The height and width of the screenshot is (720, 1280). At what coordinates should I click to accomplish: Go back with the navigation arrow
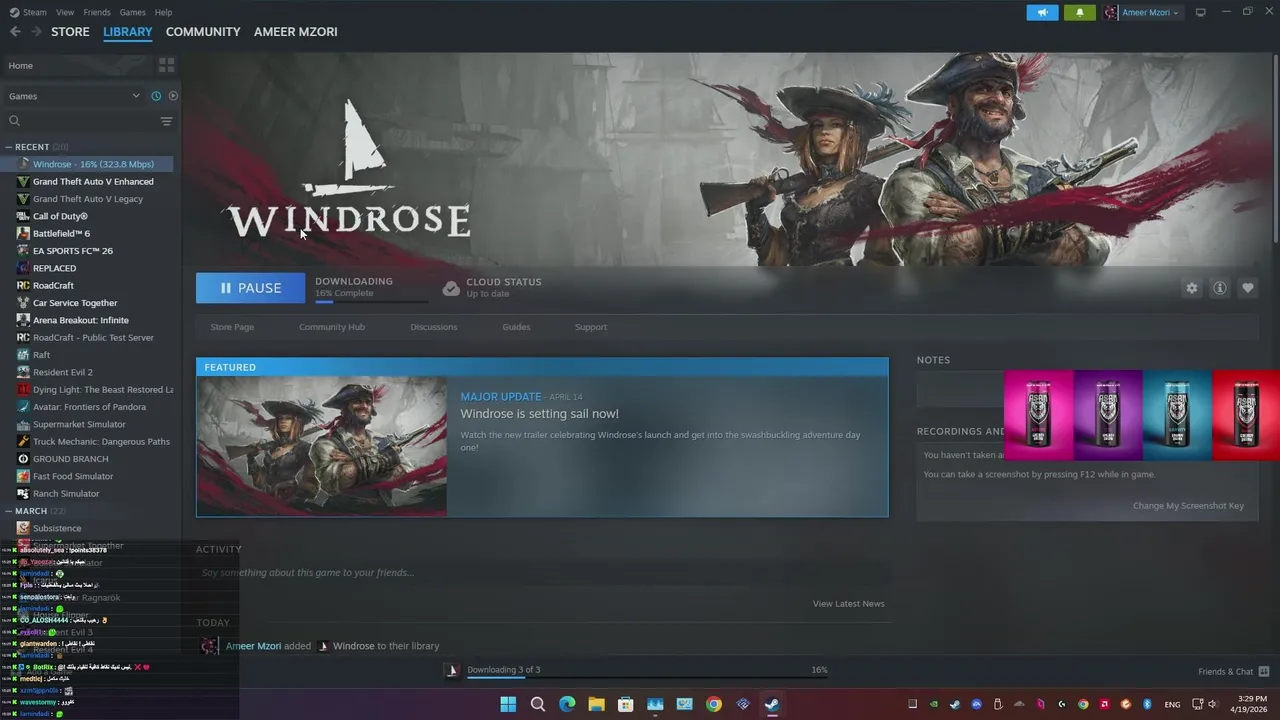click(15, 32)
